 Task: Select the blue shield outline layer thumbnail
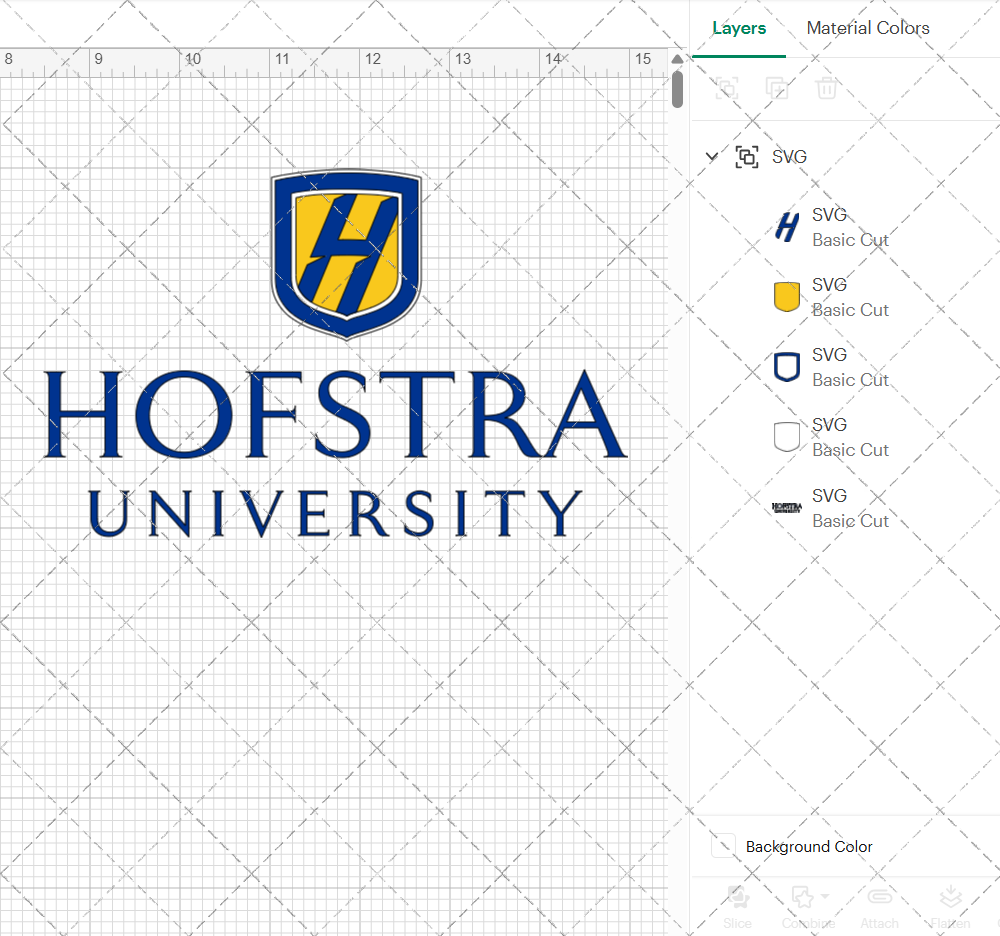point(787,367)
